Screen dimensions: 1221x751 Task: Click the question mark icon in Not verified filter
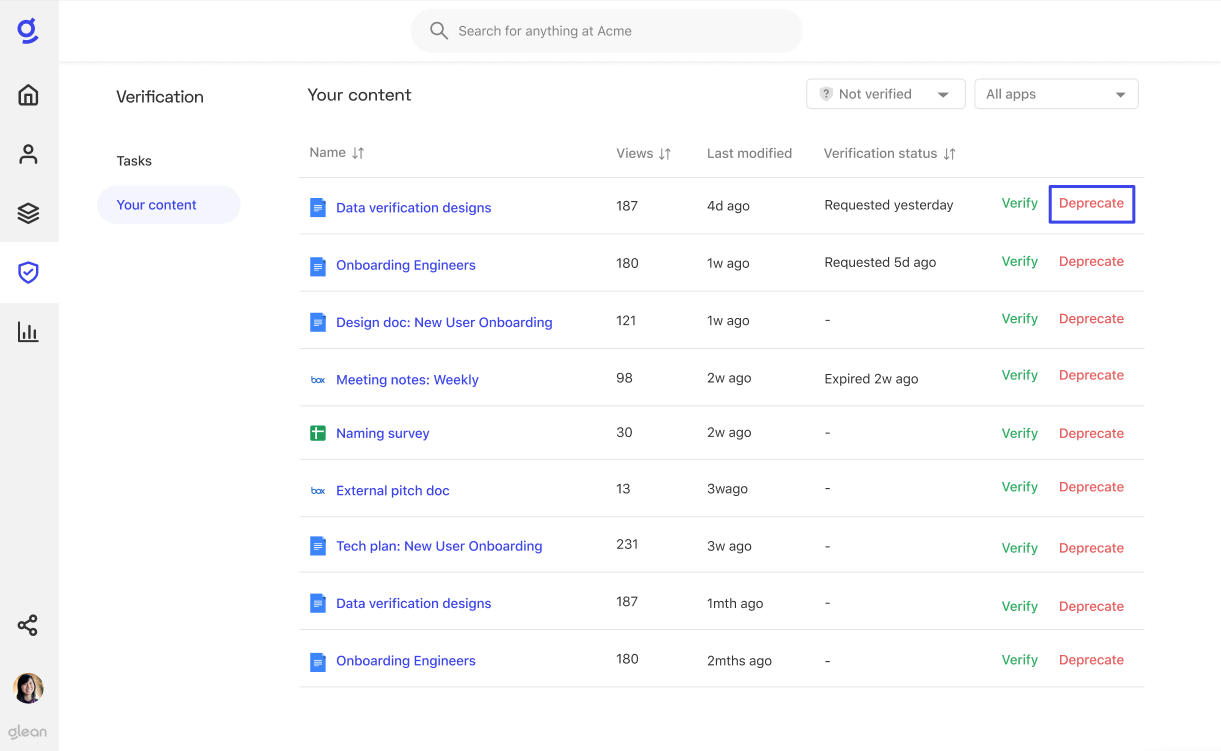[x=825, y=93]
